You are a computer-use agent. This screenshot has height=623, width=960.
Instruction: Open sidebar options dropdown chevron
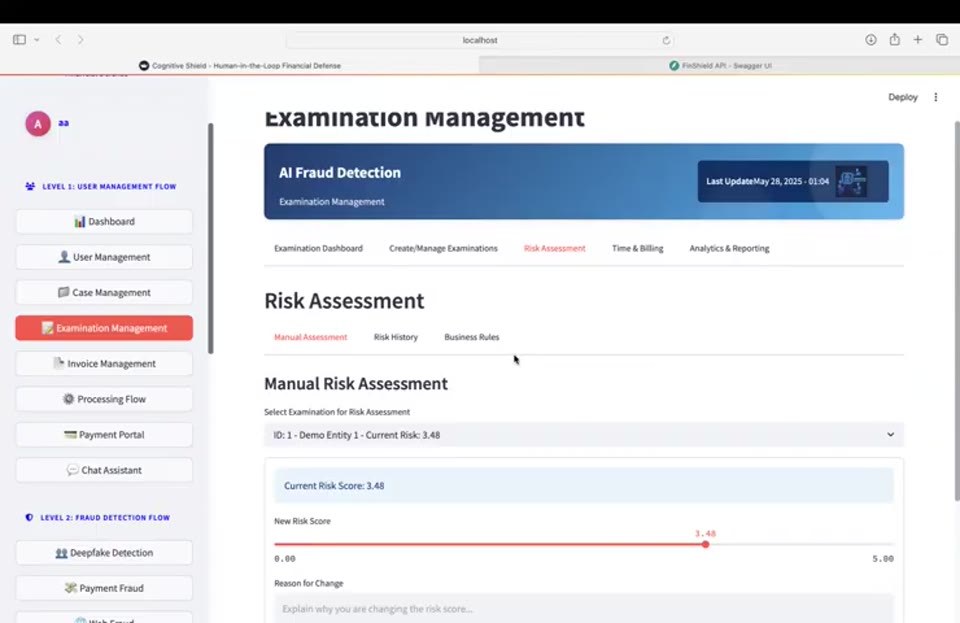click(x=37, y=40)
